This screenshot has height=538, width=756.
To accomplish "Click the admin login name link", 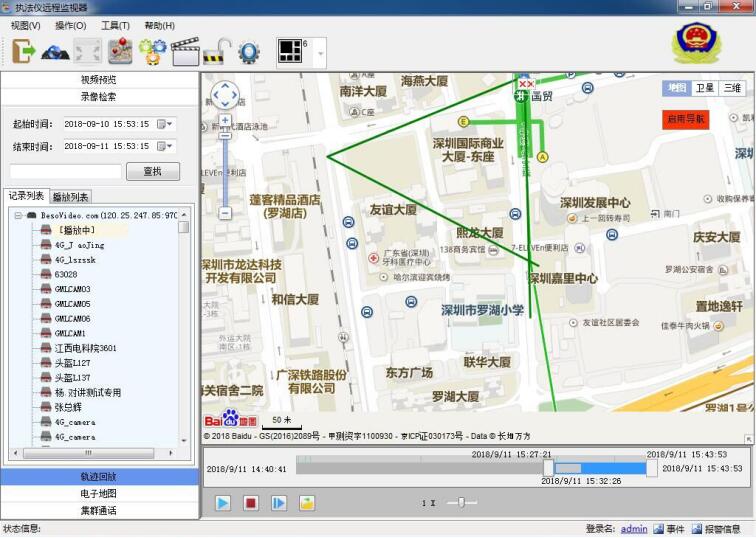I will coord(634,529).
